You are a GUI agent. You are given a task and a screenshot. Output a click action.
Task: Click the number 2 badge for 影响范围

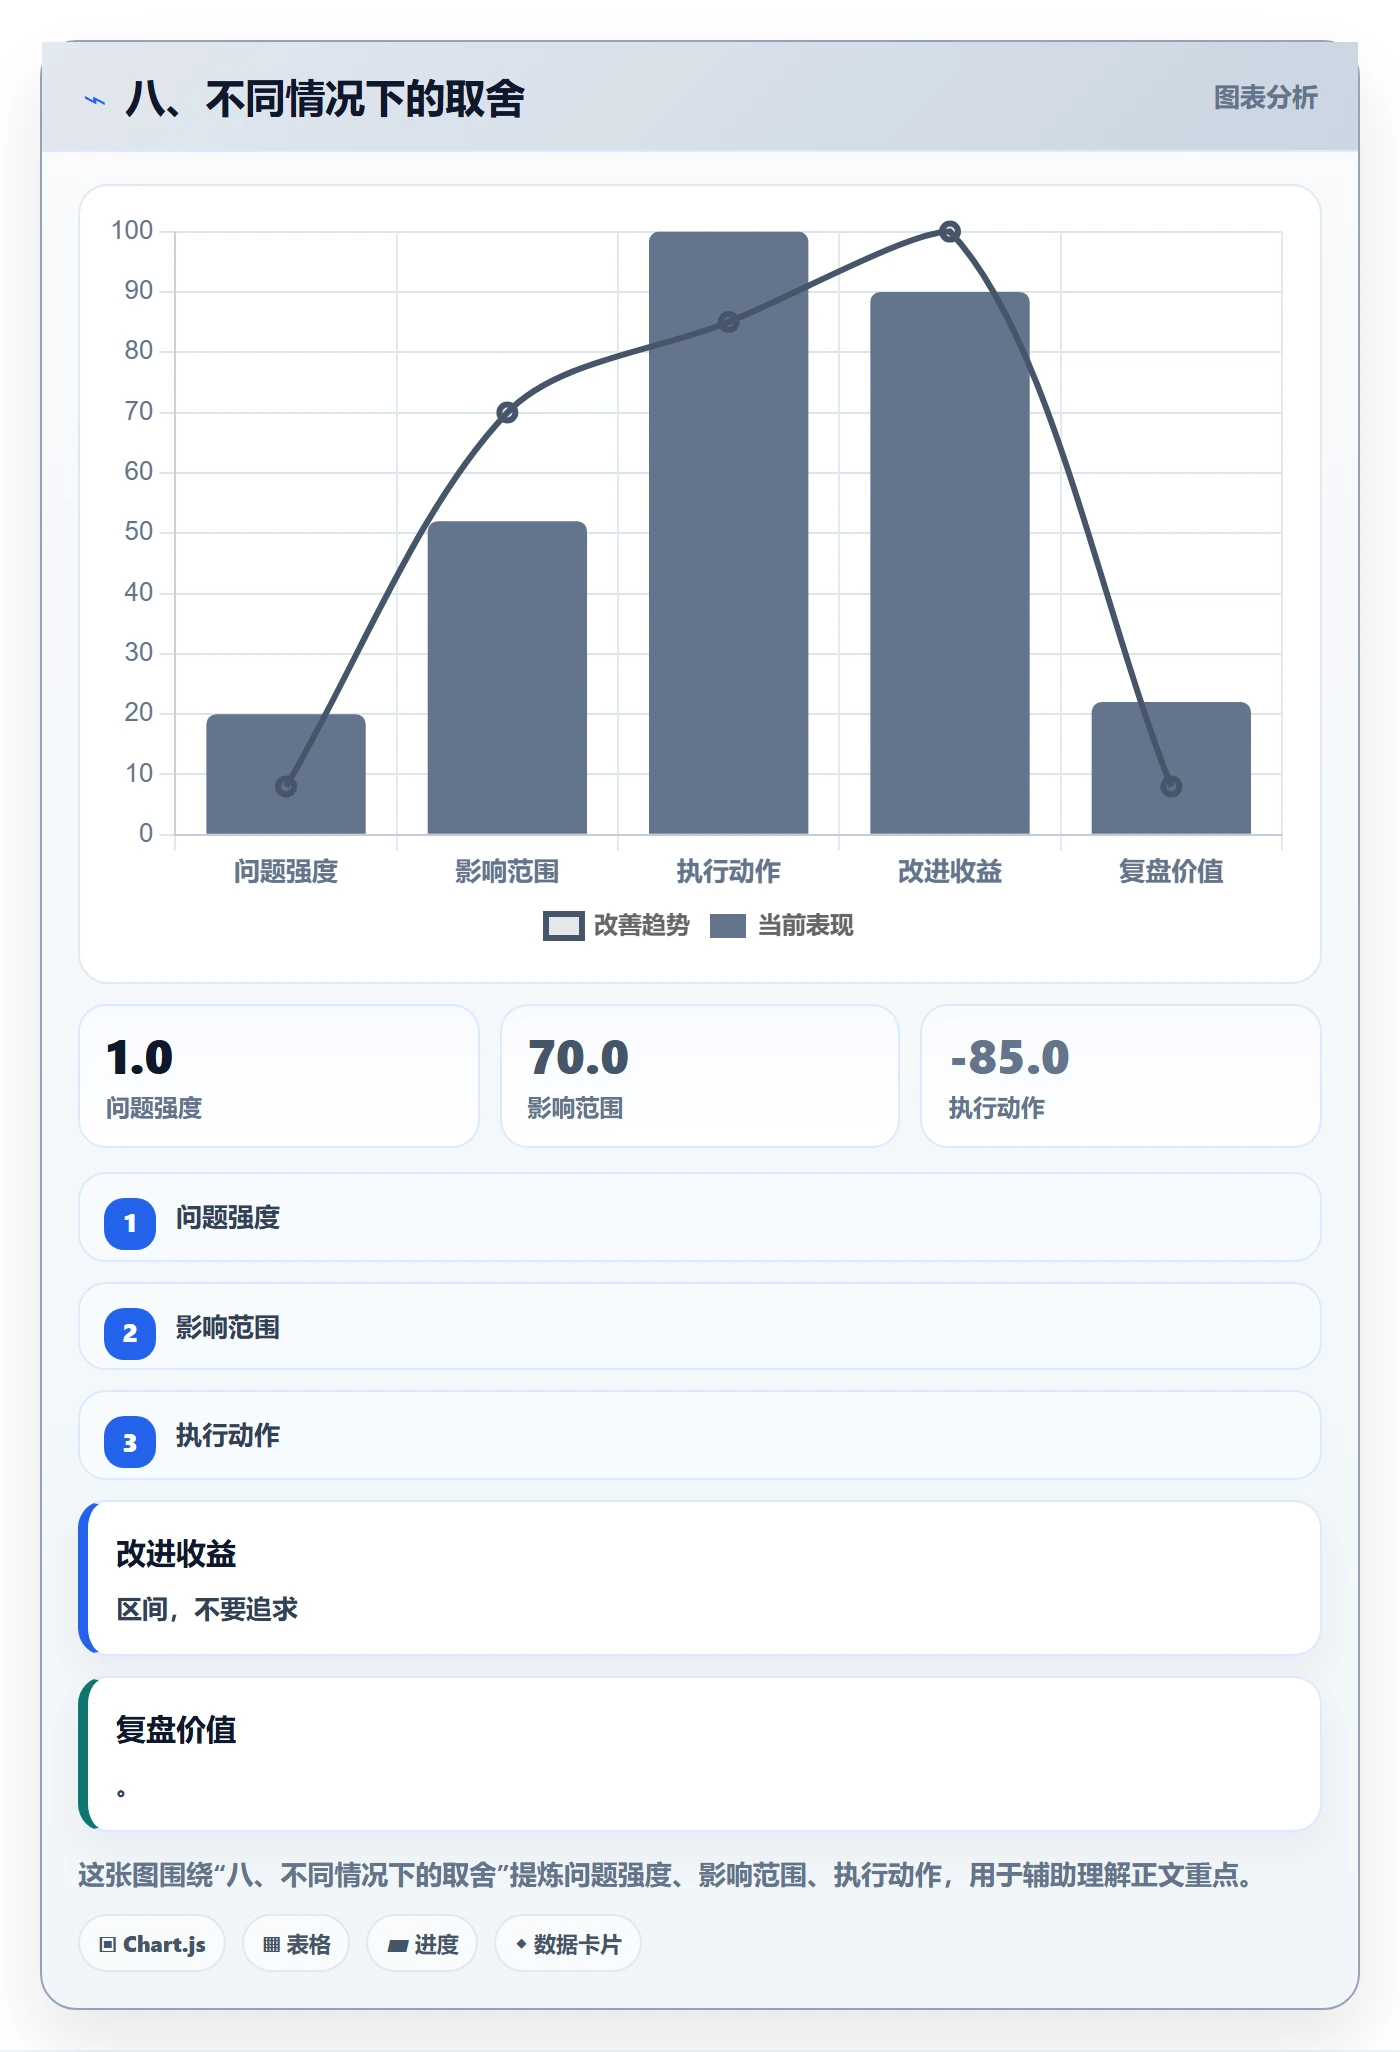(130, 1333)
